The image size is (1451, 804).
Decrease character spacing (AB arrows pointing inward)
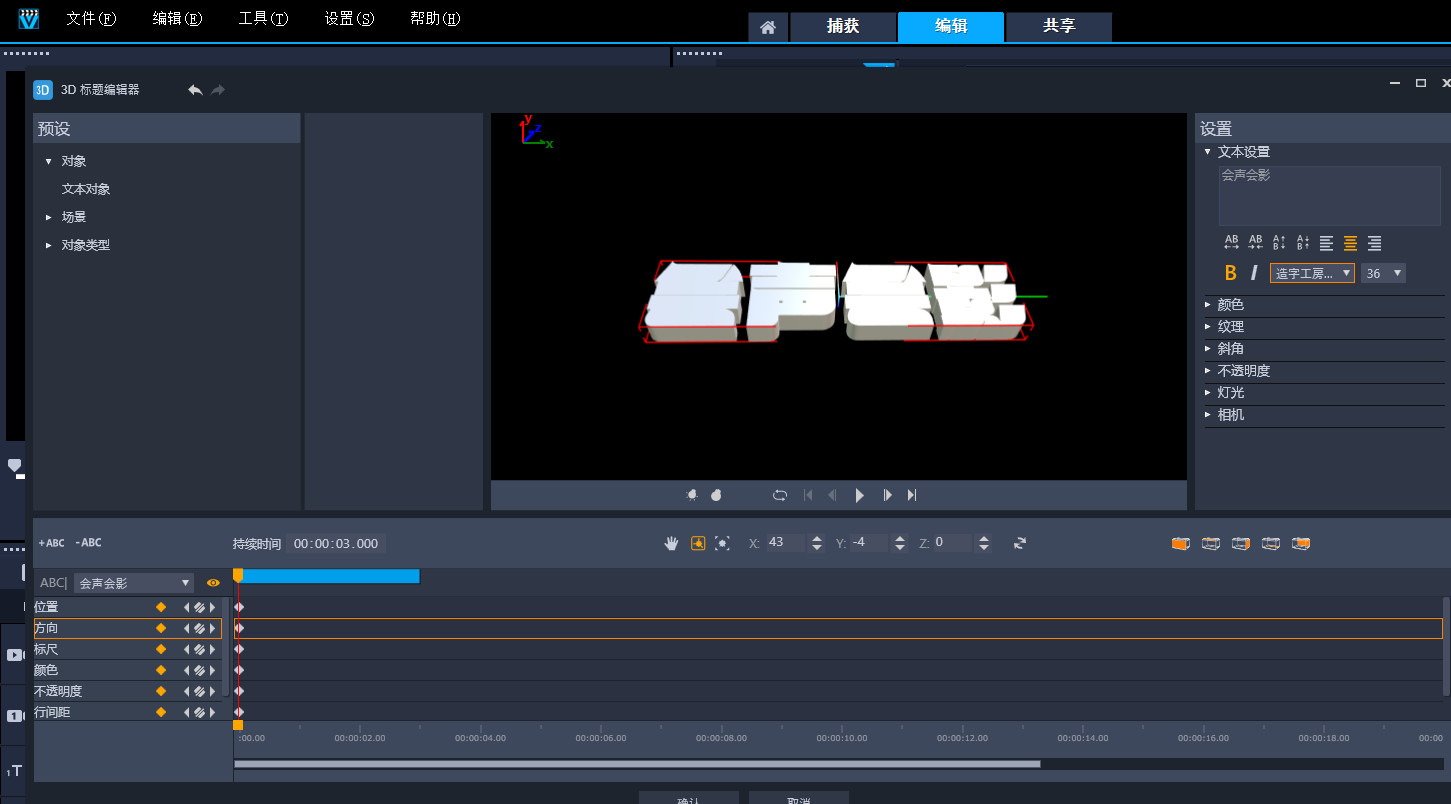point(1255,242)
